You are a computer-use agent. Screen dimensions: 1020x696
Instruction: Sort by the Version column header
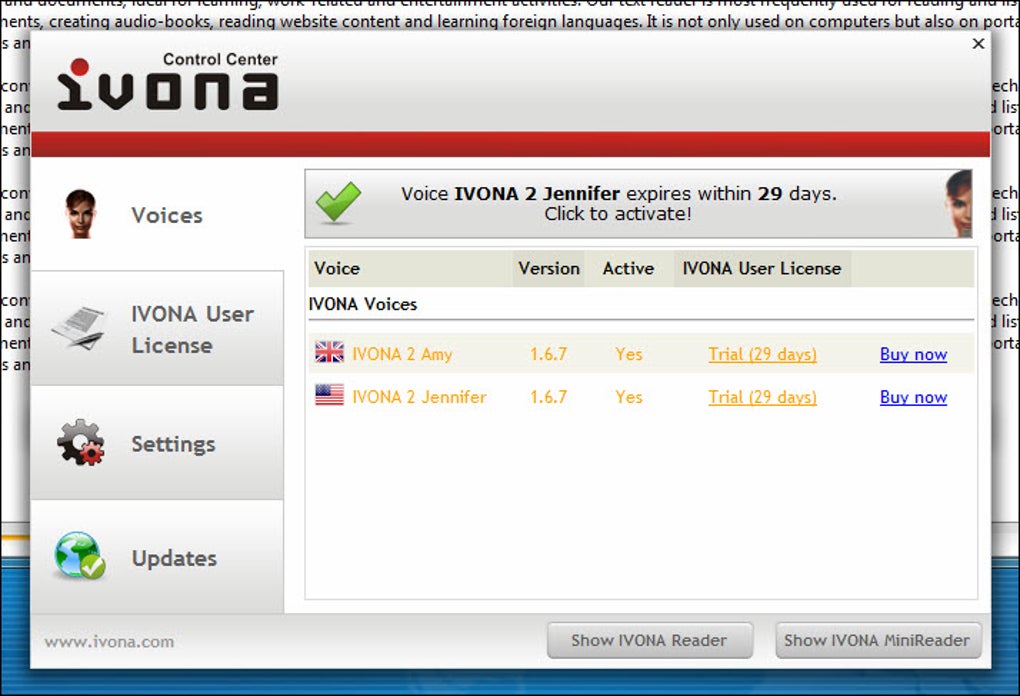click(x=549, y=269)
